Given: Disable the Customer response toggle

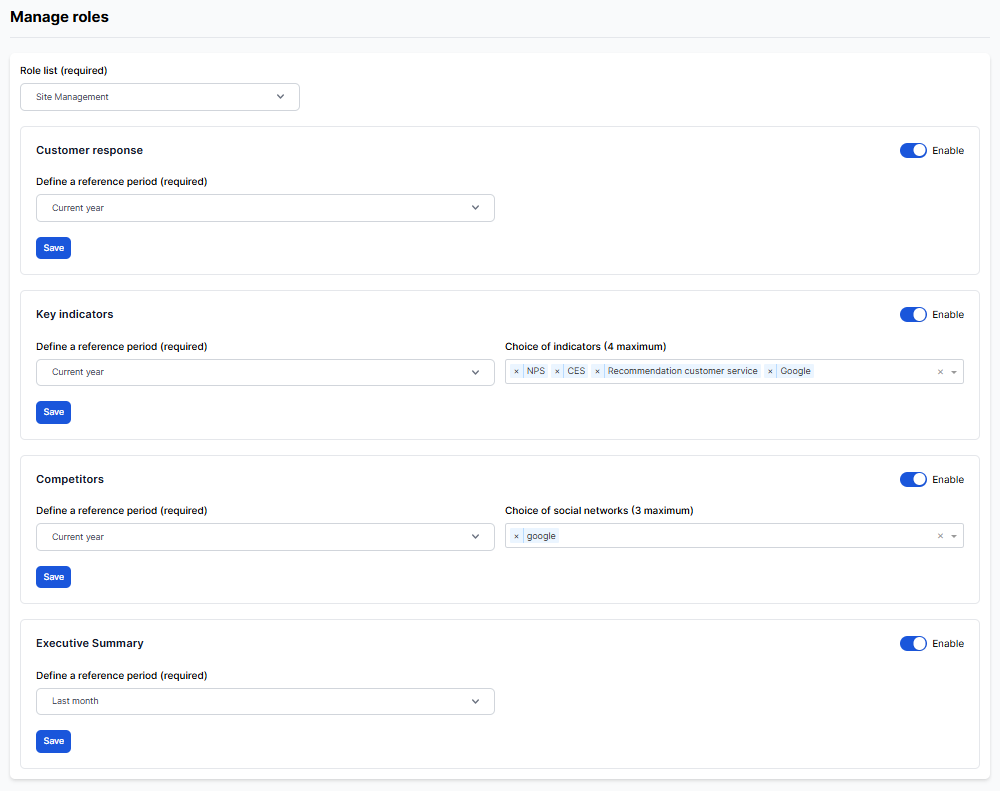Looking at the screenshot, I should coord(913,150).
